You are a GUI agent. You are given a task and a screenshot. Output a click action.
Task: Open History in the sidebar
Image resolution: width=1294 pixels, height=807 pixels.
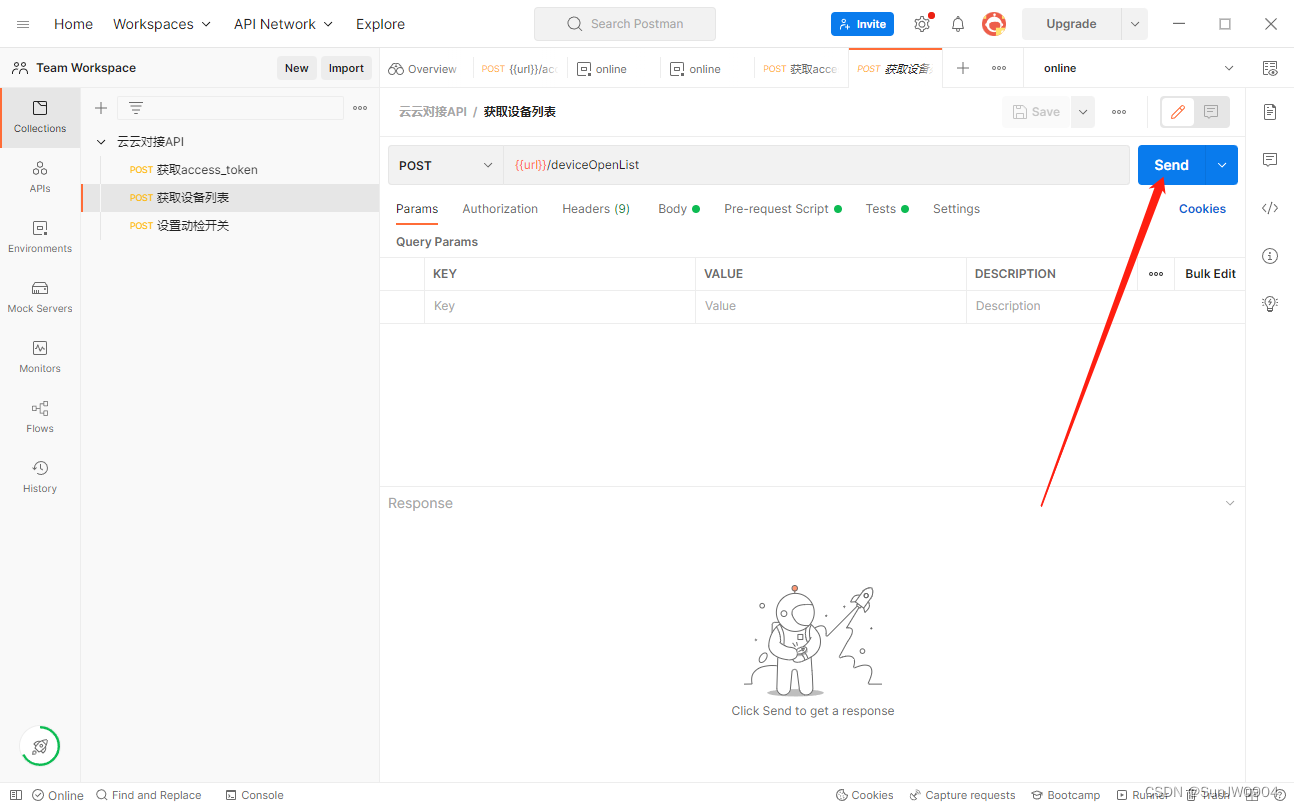[x=40, y=477]
